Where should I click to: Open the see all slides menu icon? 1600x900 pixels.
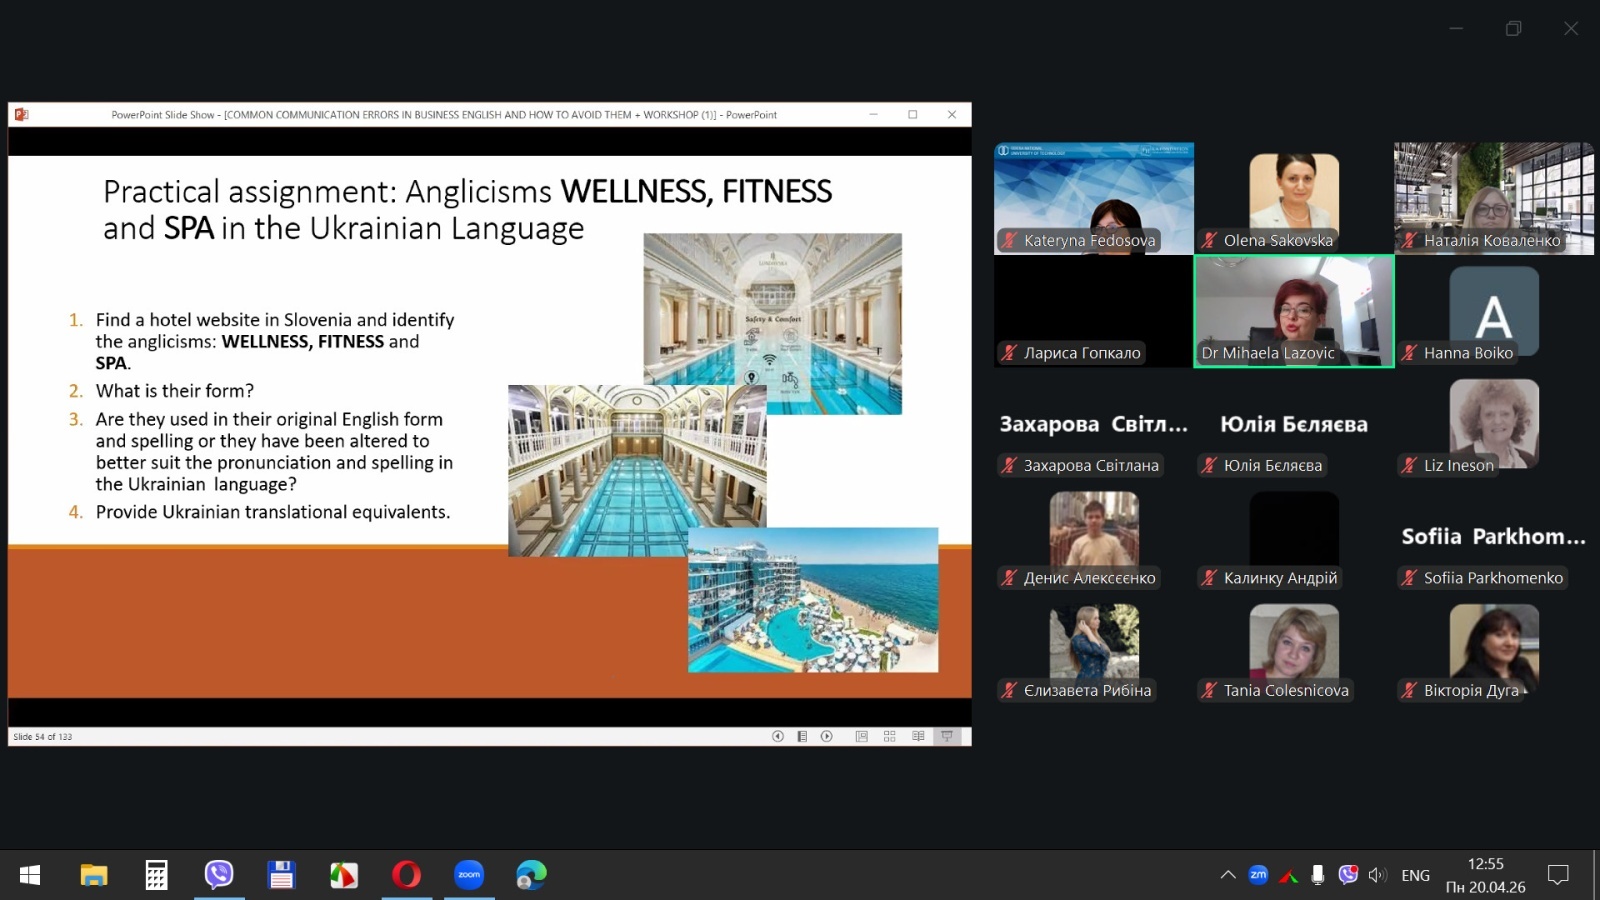[x=802, y=736]
